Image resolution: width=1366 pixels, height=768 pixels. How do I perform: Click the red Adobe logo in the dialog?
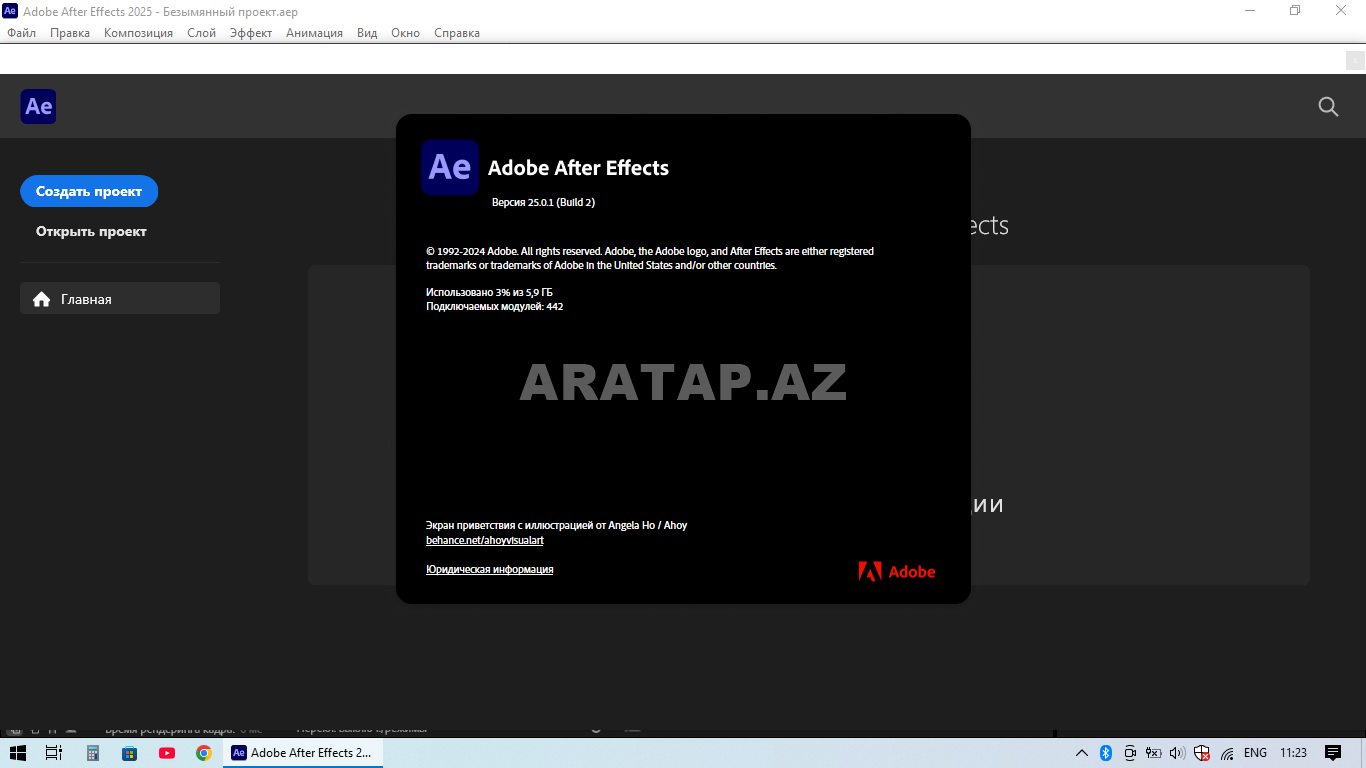point(897,571)
